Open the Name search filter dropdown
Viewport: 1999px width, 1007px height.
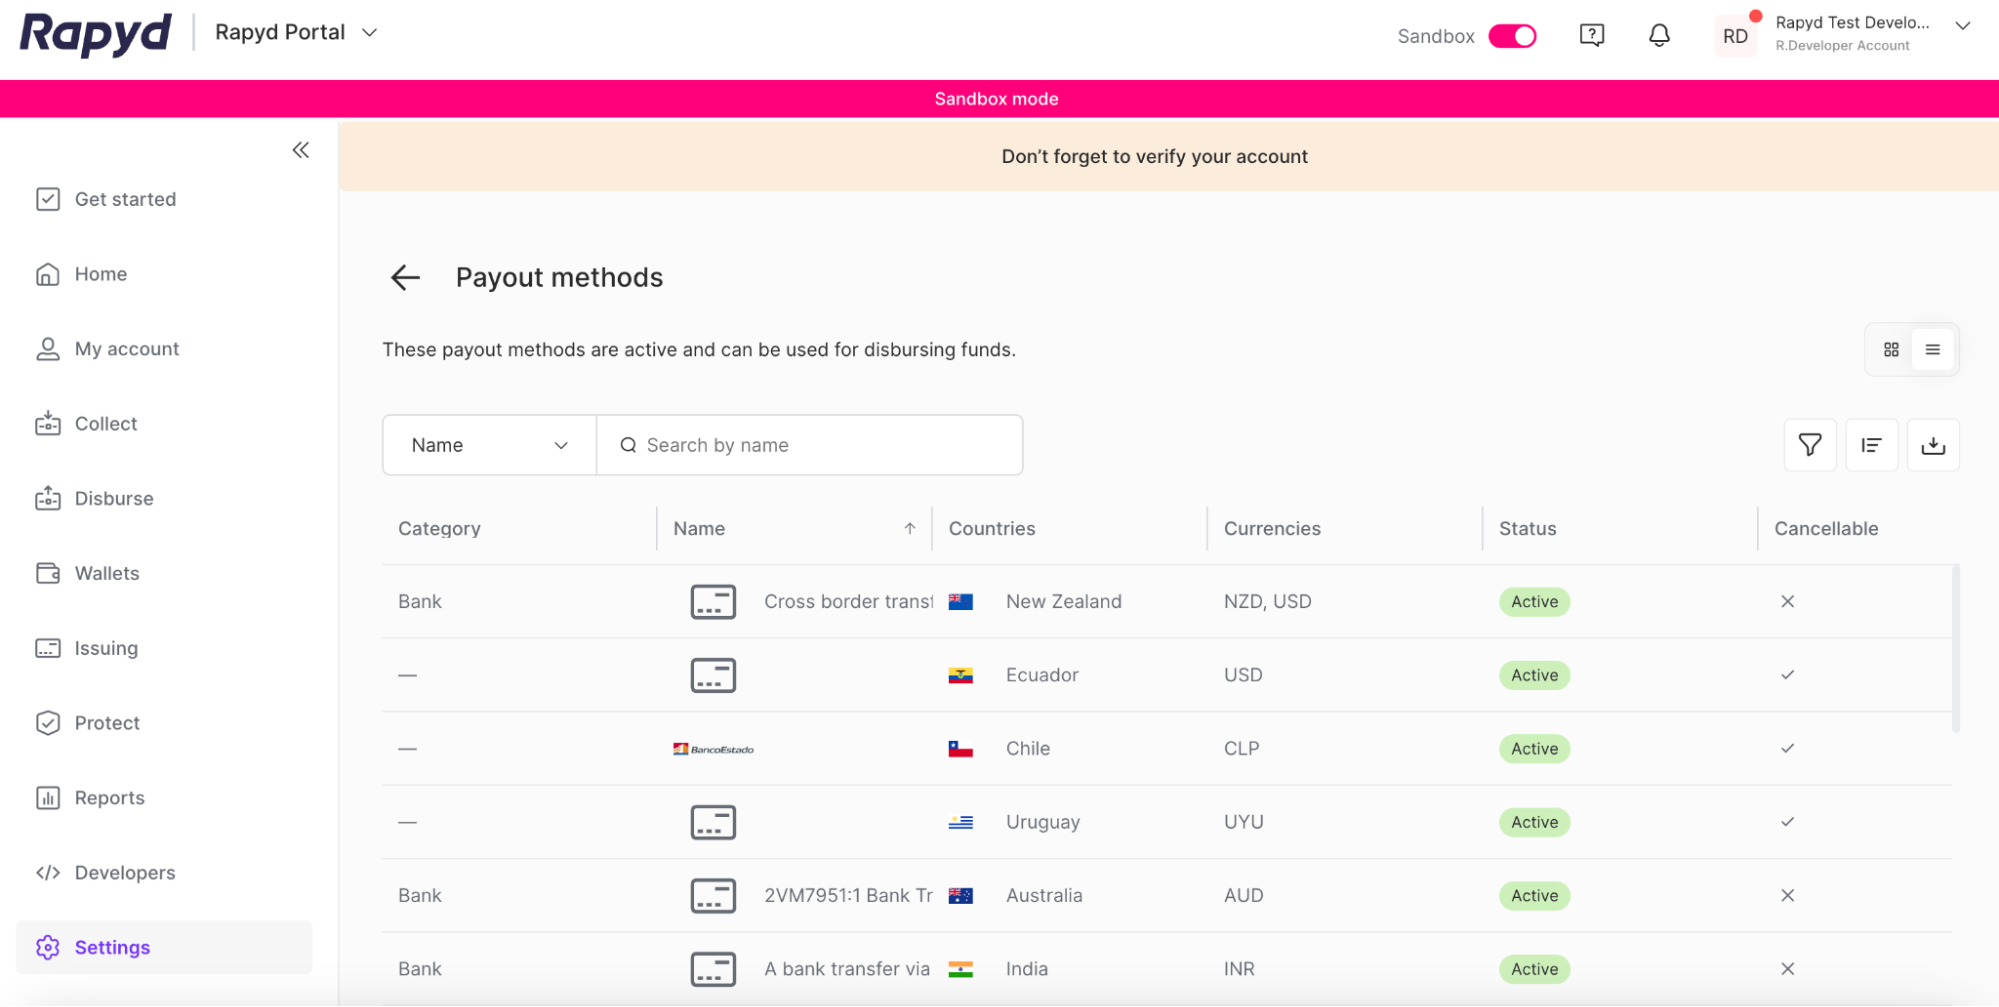coord(488,444)
